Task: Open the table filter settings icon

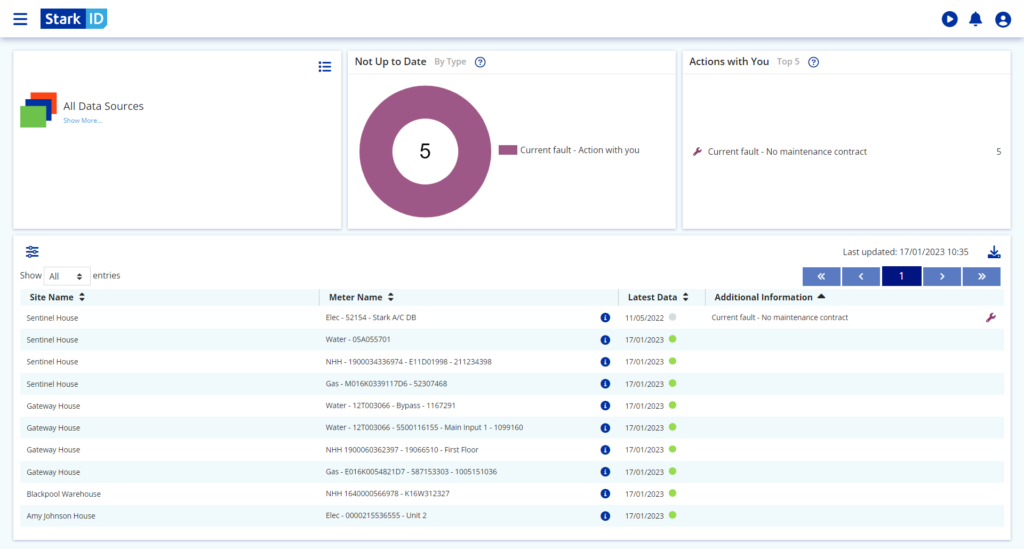Action: click(x=32, y=252)
